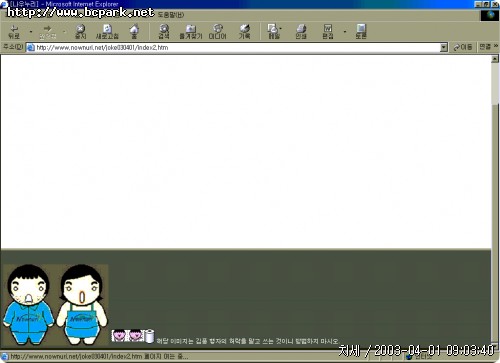
Task: Go to the home page via 홈
Action: point(134,32)
